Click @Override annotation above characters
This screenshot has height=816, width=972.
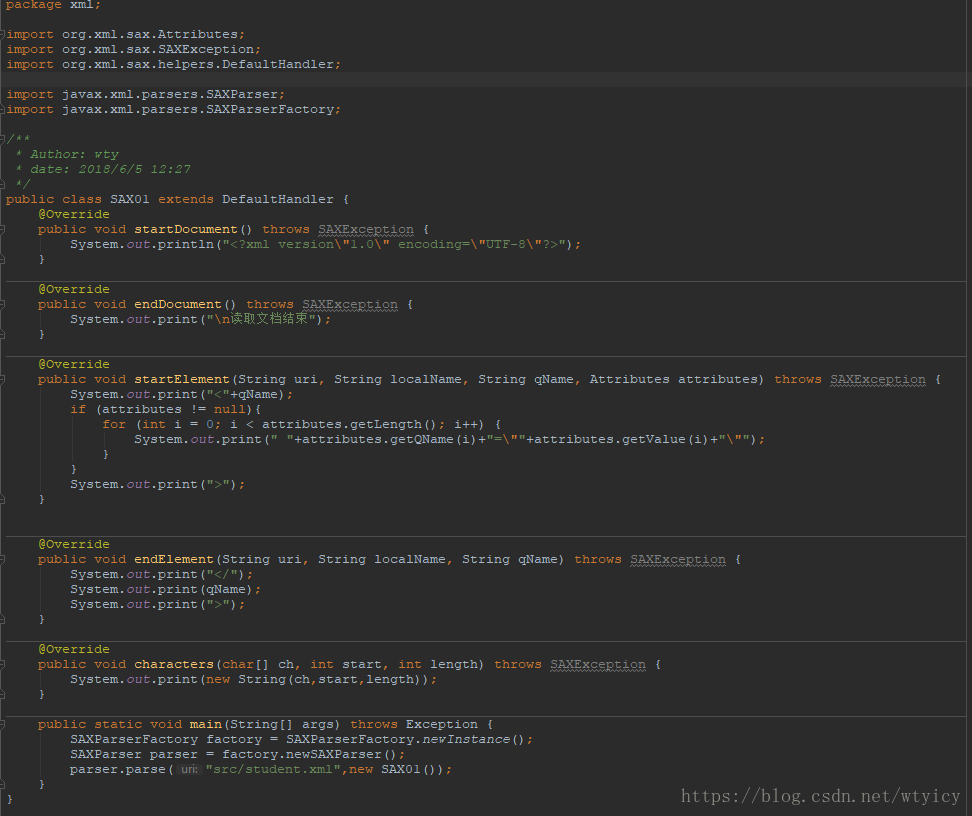coord(74,649)
